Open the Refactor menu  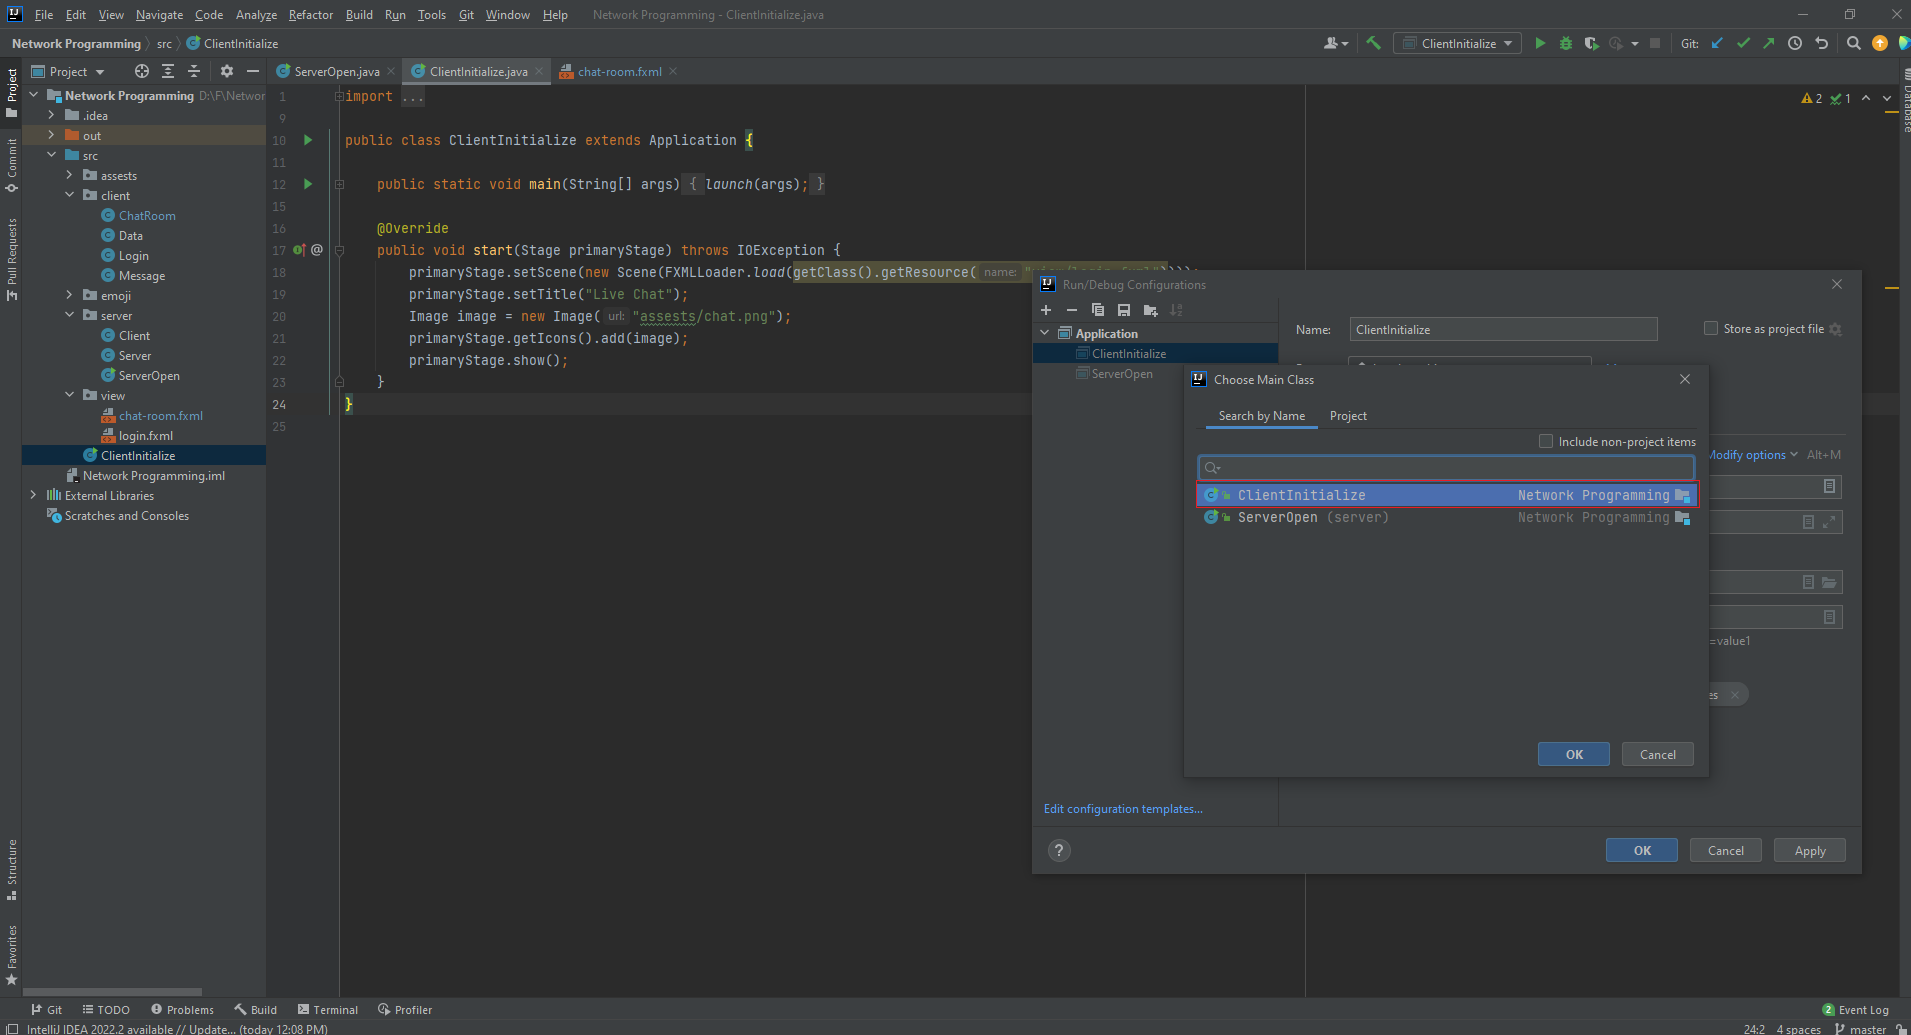pos(311,14)
